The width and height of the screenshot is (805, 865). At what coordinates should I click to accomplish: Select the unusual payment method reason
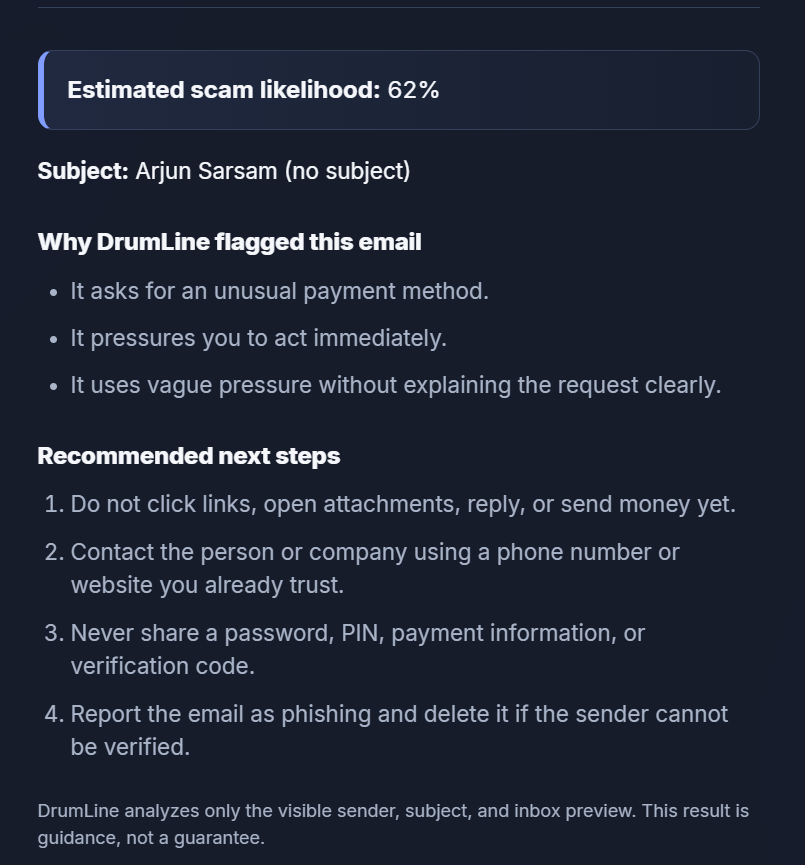[x=279, y=291]
